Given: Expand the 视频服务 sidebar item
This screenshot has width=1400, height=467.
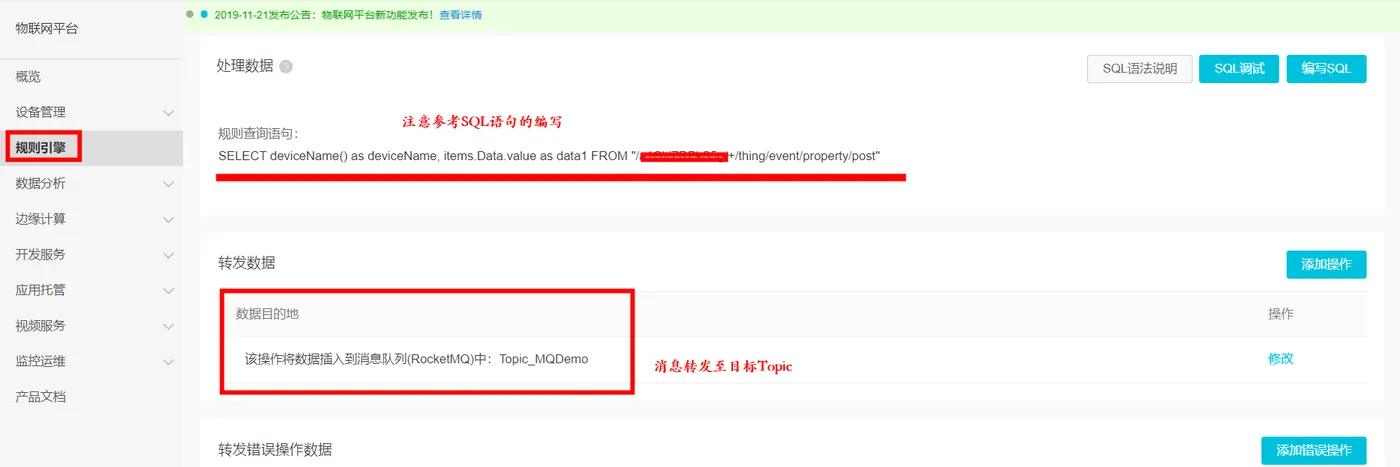Looking at the screenshot, I should 168,326.
